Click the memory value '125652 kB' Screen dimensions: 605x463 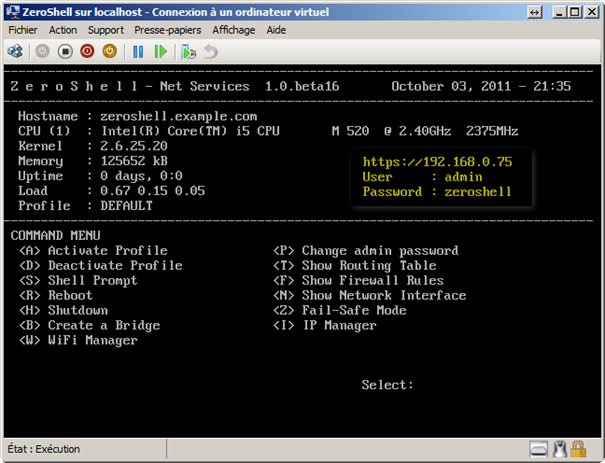click(134, 161)
